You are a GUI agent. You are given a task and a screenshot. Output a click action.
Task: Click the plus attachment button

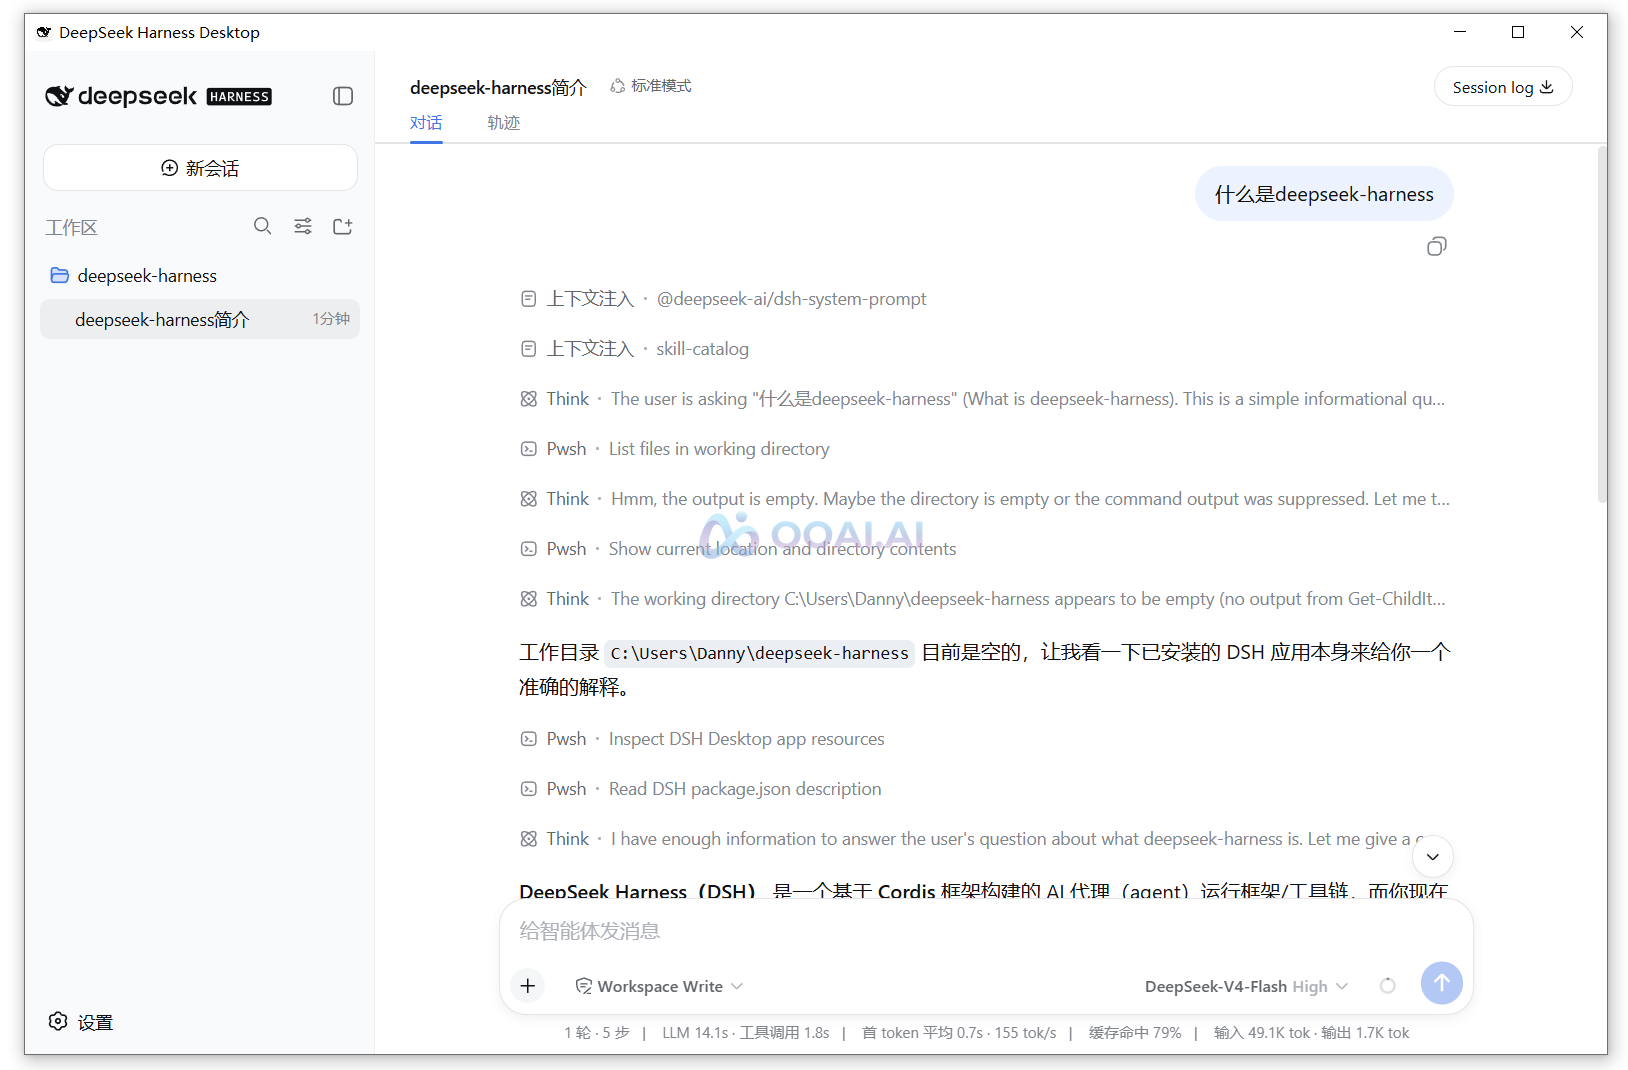coord(528,986)
